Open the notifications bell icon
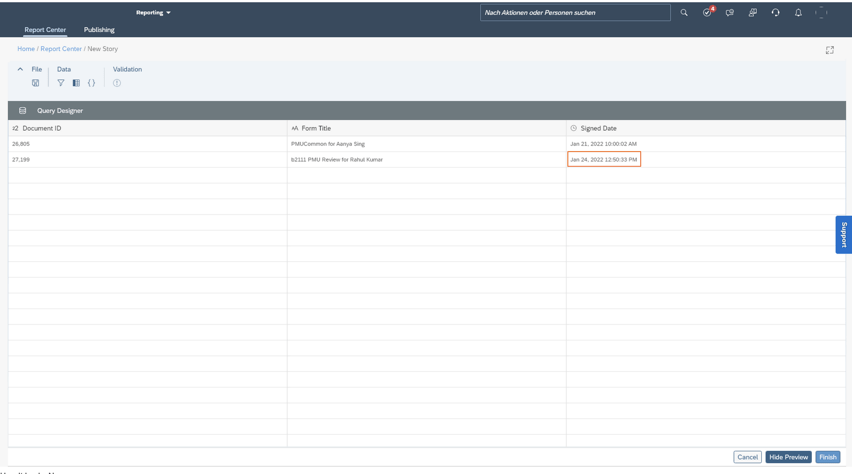This screenshot has height=474, width=852. tap(798, 13)
